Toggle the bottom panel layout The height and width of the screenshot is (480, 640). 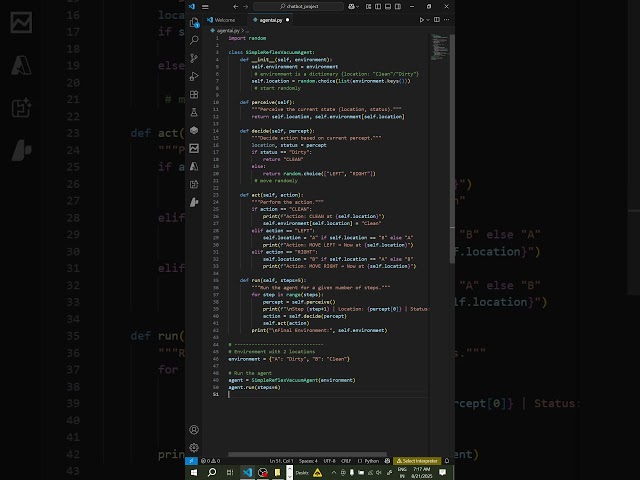tap(388, 7)
